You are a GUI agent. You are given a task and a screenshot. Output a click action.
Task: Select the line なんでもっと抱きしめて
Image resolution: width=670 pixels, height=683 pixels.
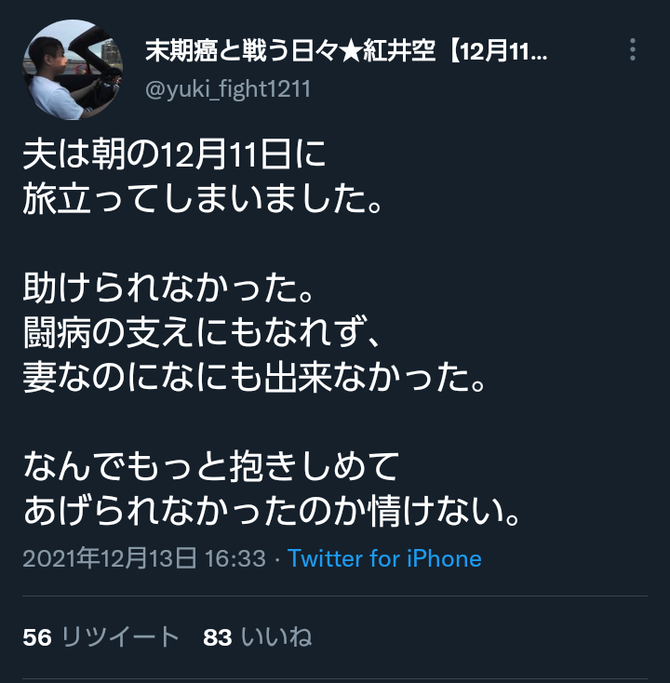[x=211, y=466]
